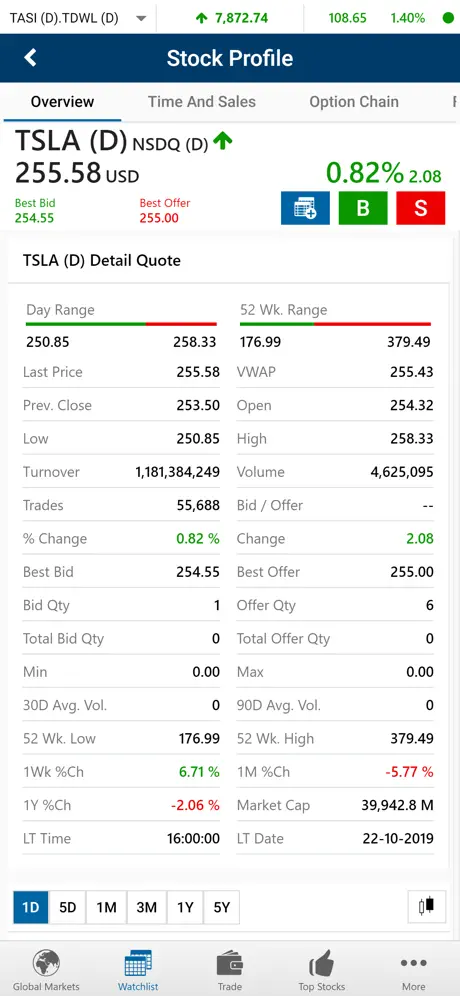Tap VWAP value 255.43
The width and height of the screenshot is (460, 996).
[412, 372]
